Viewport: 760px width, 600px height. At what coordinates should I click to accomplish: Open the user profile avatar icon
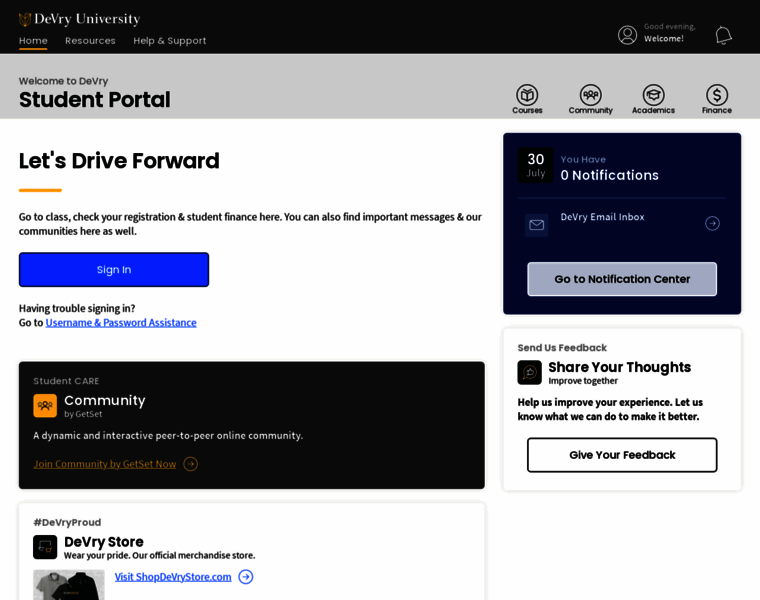(627, 35)
